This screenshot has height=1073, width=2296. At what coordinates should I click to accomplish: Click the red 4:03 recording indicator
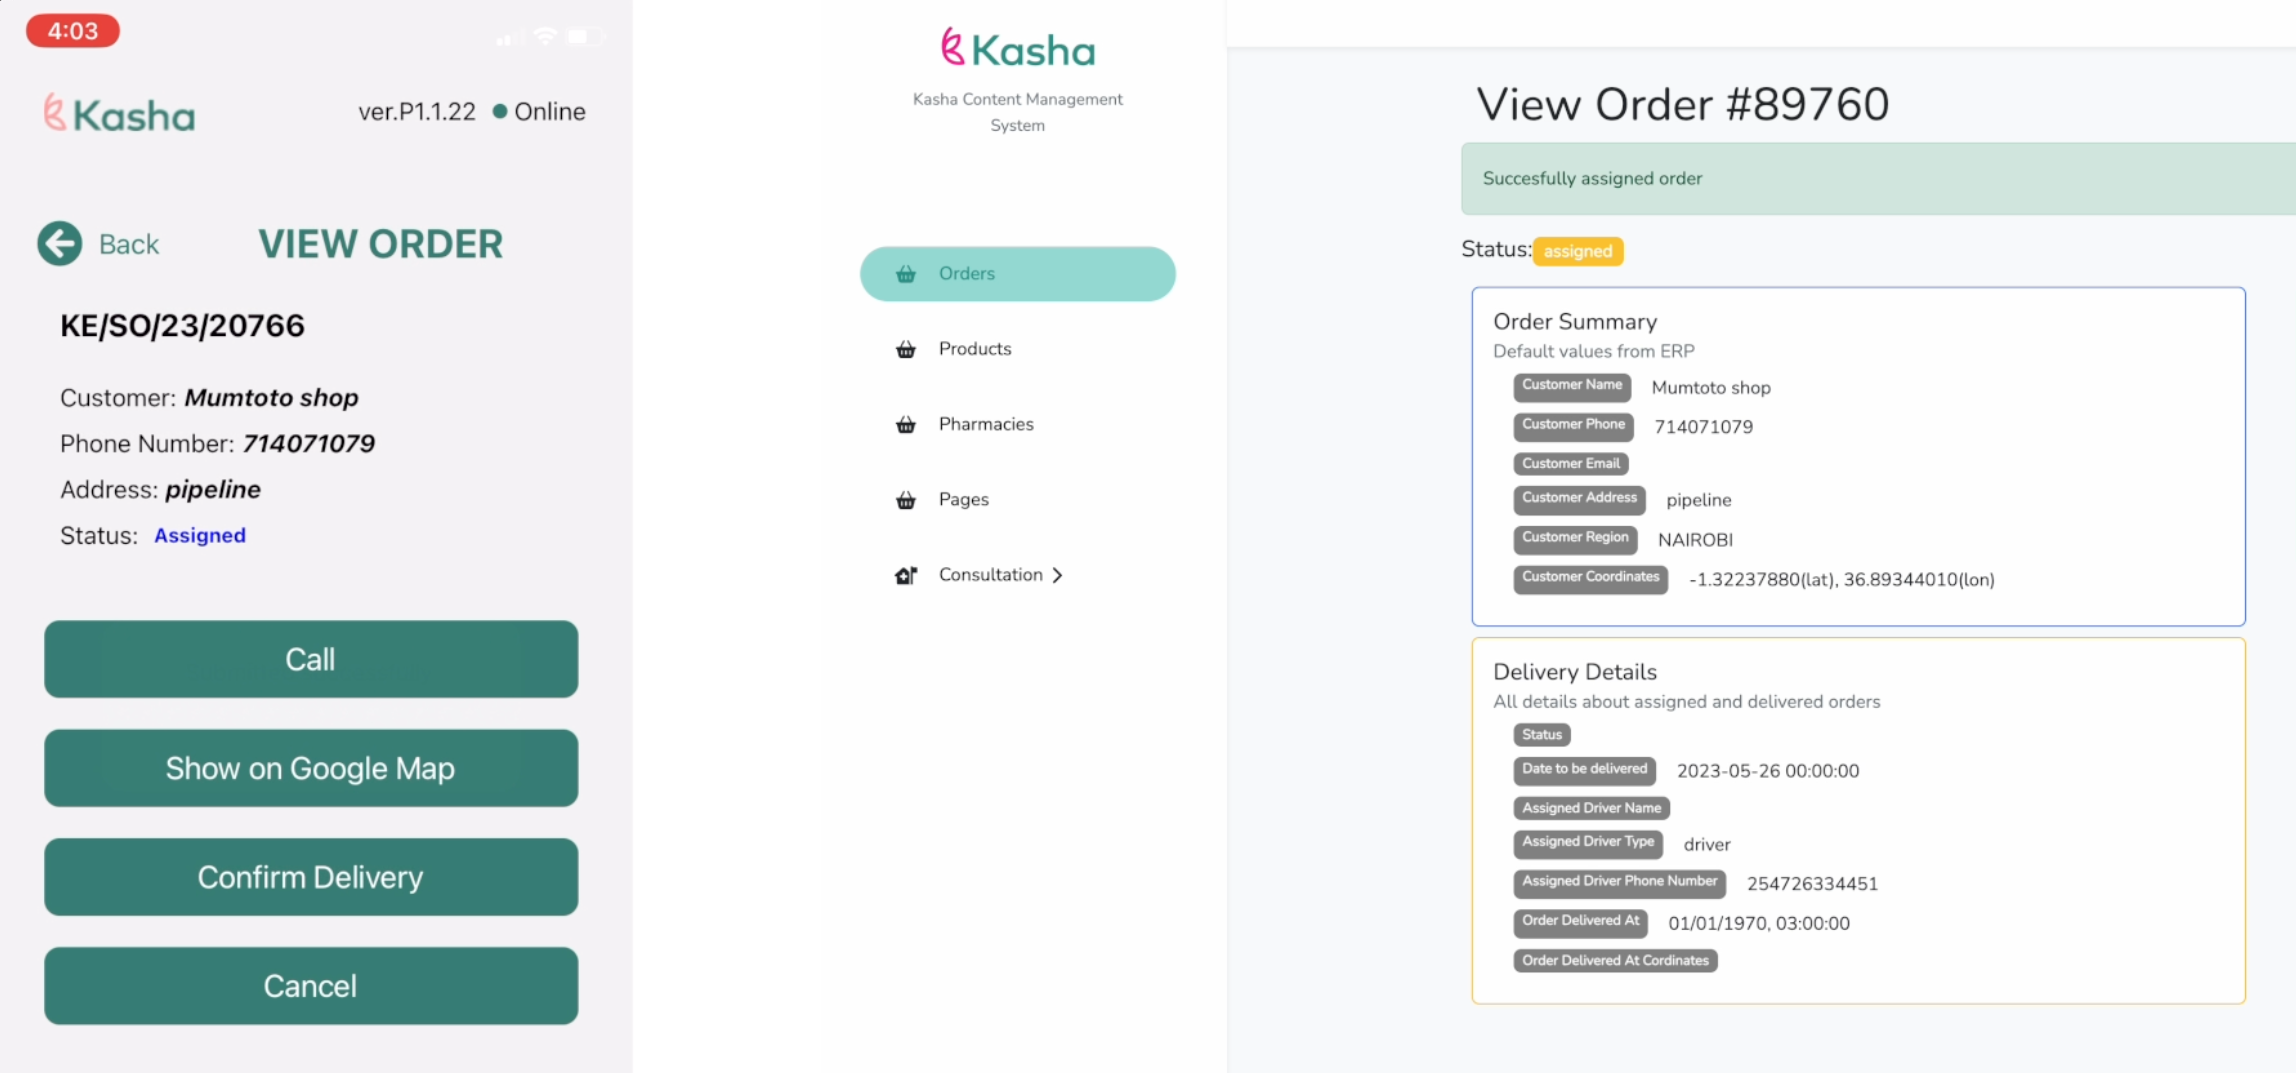coord(73,31)
